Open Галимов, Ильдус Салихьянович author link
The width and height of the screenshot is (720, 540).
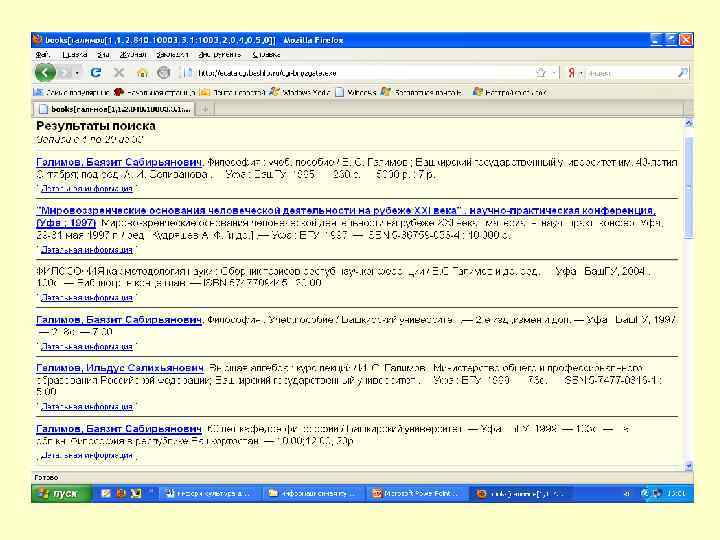pyautogui.click(x=120, y=368)
